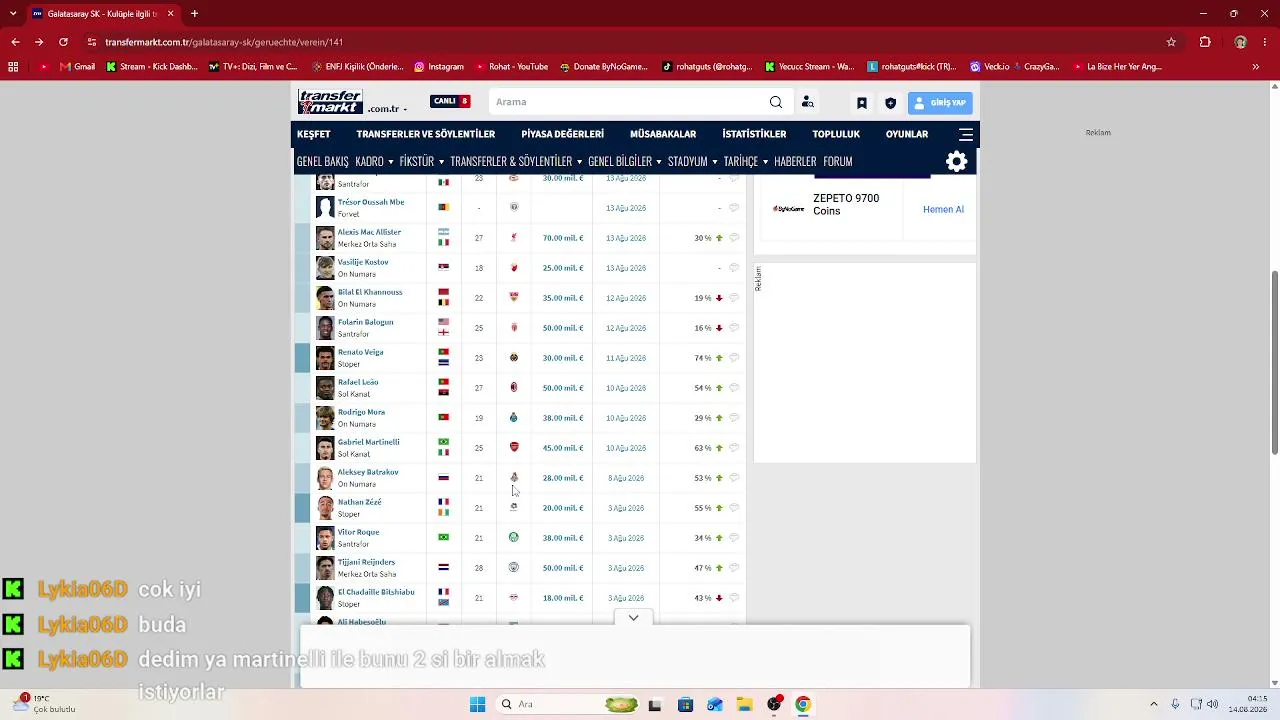Screen dimensions: 1280x720
Task: Open Gabriel Martinelli player link
Action: coord(368,442)
